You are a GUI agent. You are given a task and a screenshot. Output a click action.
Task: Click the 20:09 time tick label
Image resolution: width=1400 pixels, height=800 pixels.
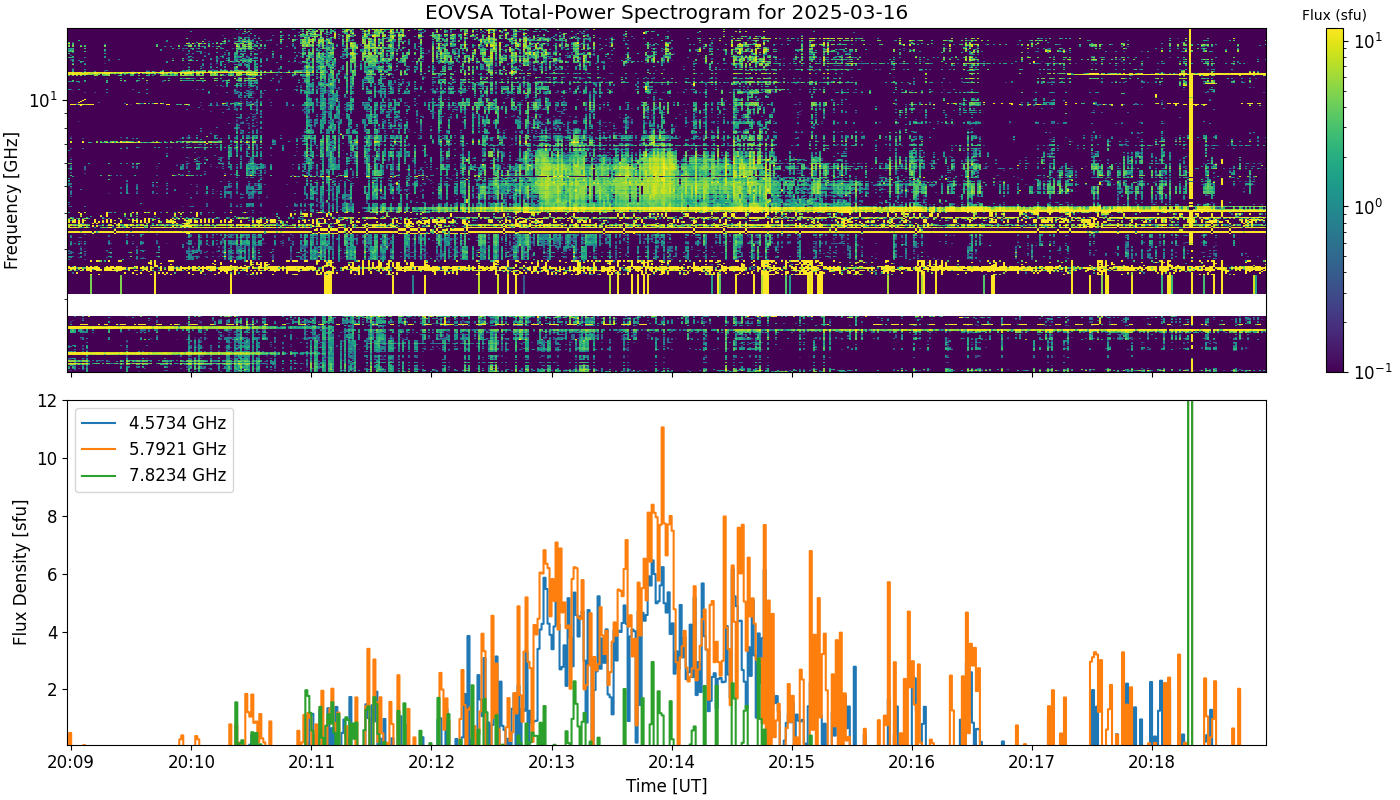(x=70, y=762)
